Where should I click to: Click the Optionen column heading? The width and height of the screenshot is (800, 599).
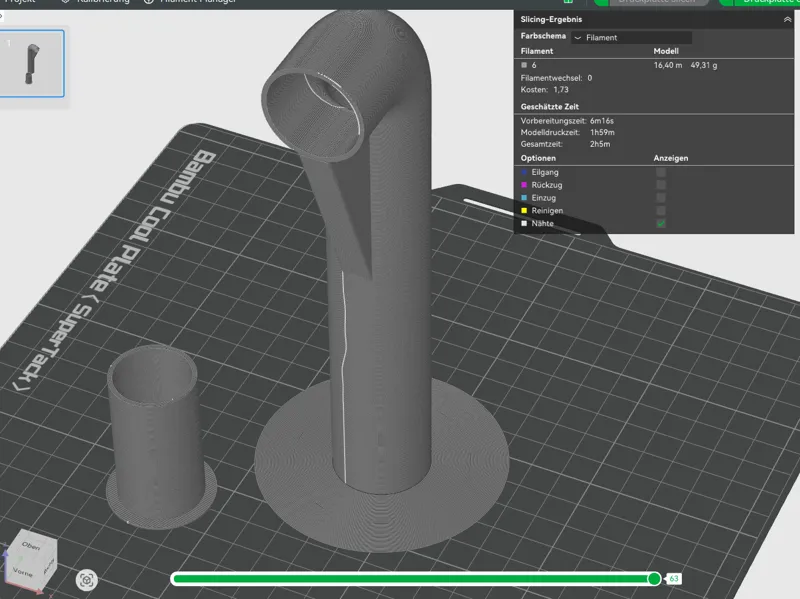(x=538, y=158)
